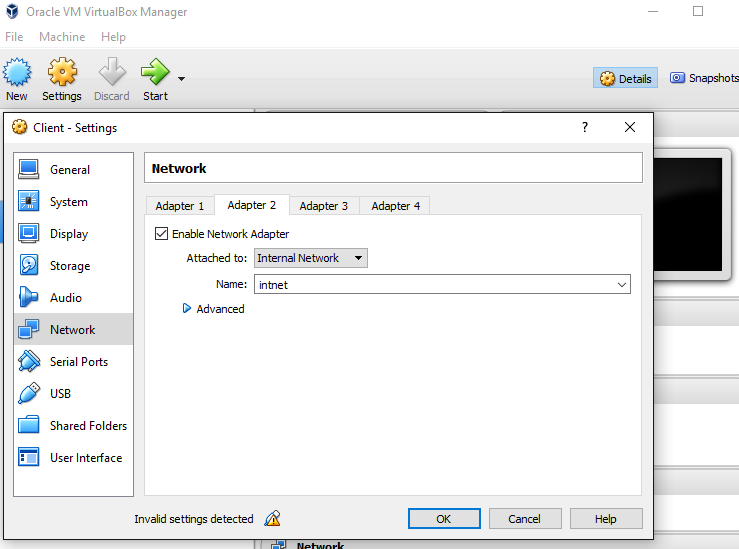
Task: Toggle the Enable Network Adapter checkbox
Action: coord(161,234)
